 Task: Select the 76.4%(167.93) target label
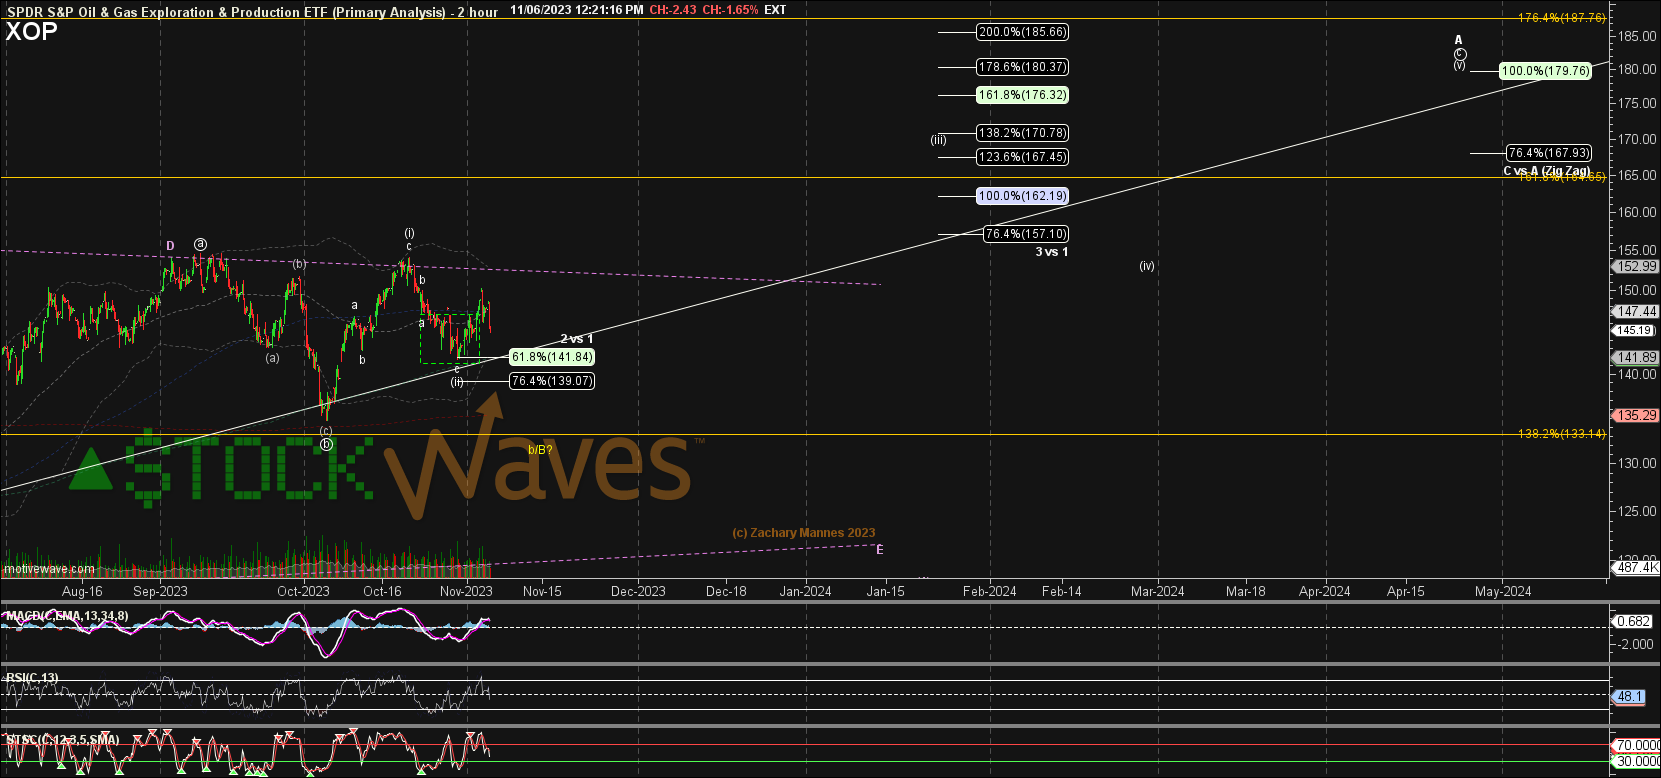coord(1549,153)
